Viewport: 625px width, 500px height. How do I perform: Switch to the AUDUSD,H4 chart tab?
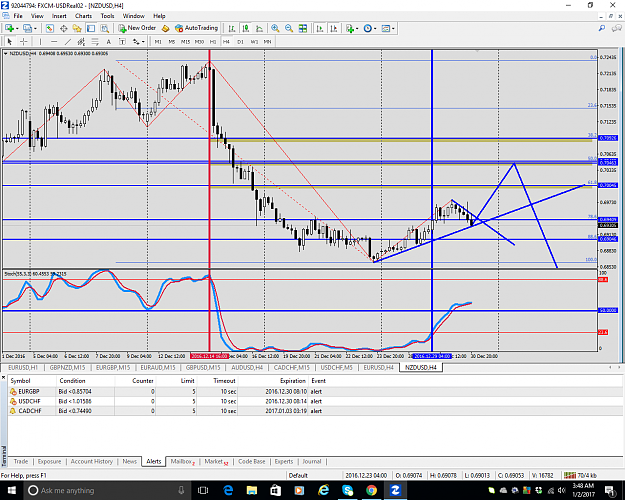pyautogui.click(x=247, y=367)
